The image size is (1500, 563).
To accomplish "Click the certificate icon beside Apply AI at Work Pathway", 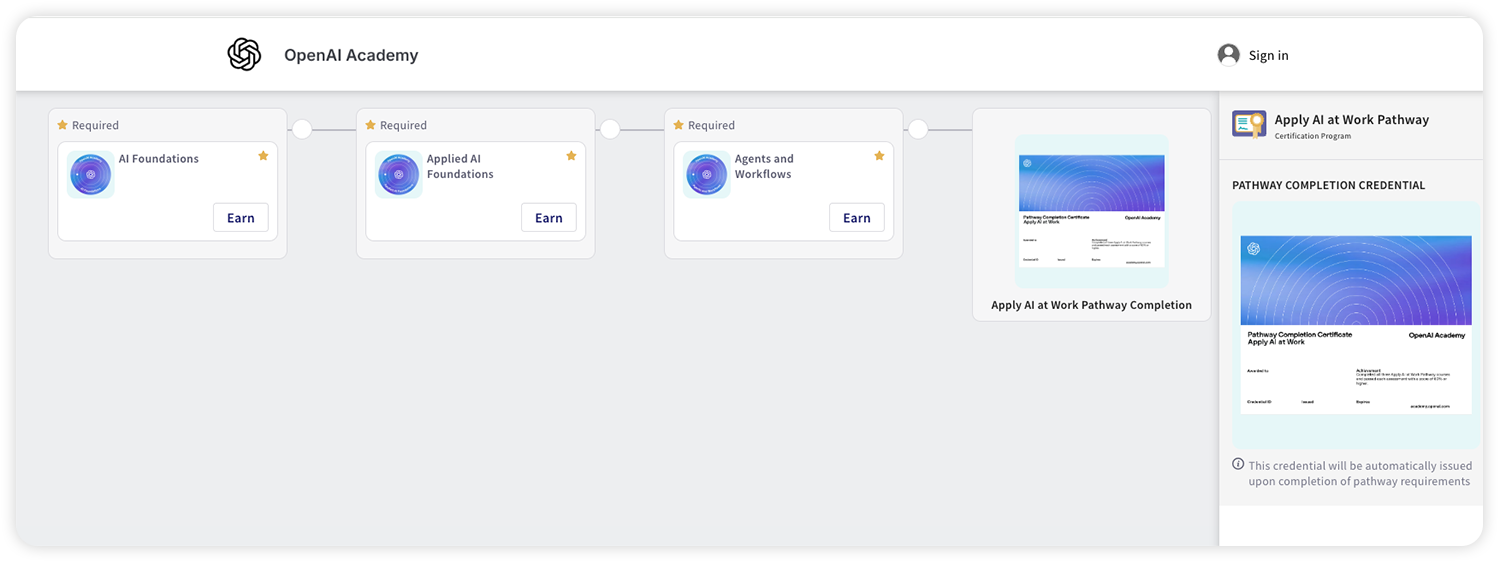I will coord(1249,124).
